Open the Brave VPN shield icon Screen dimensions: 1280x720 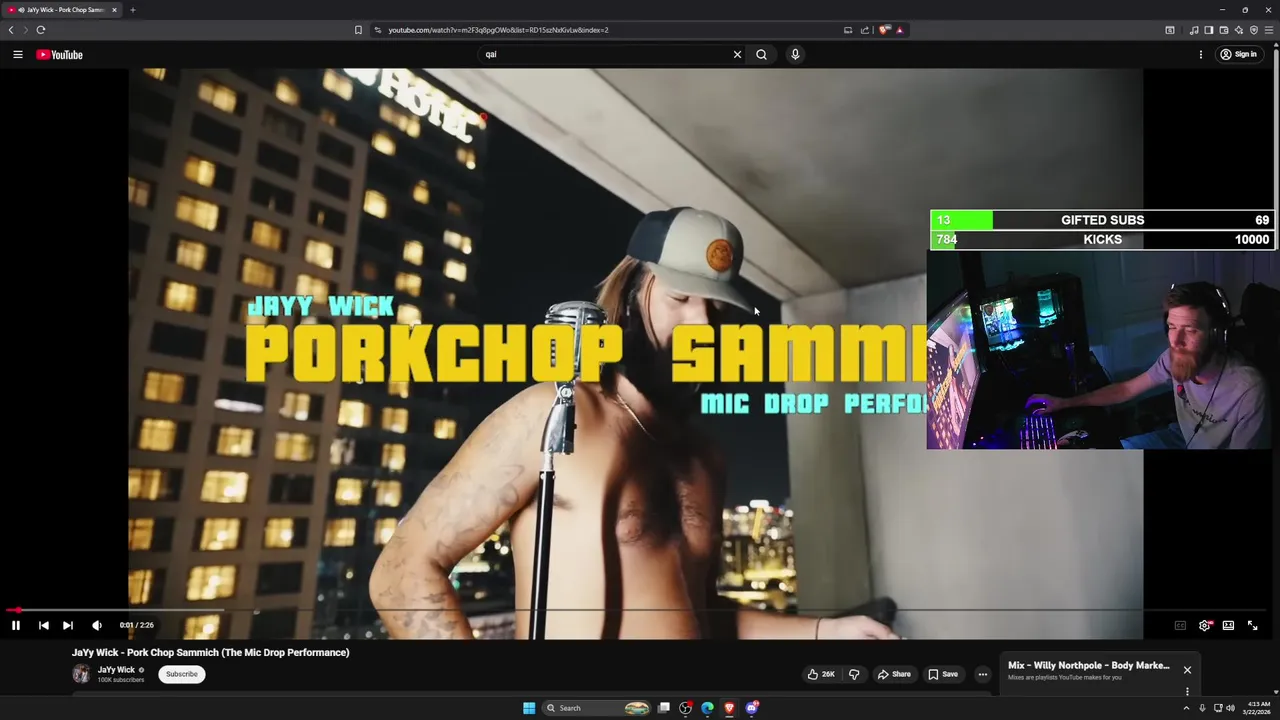[1254, 30]
